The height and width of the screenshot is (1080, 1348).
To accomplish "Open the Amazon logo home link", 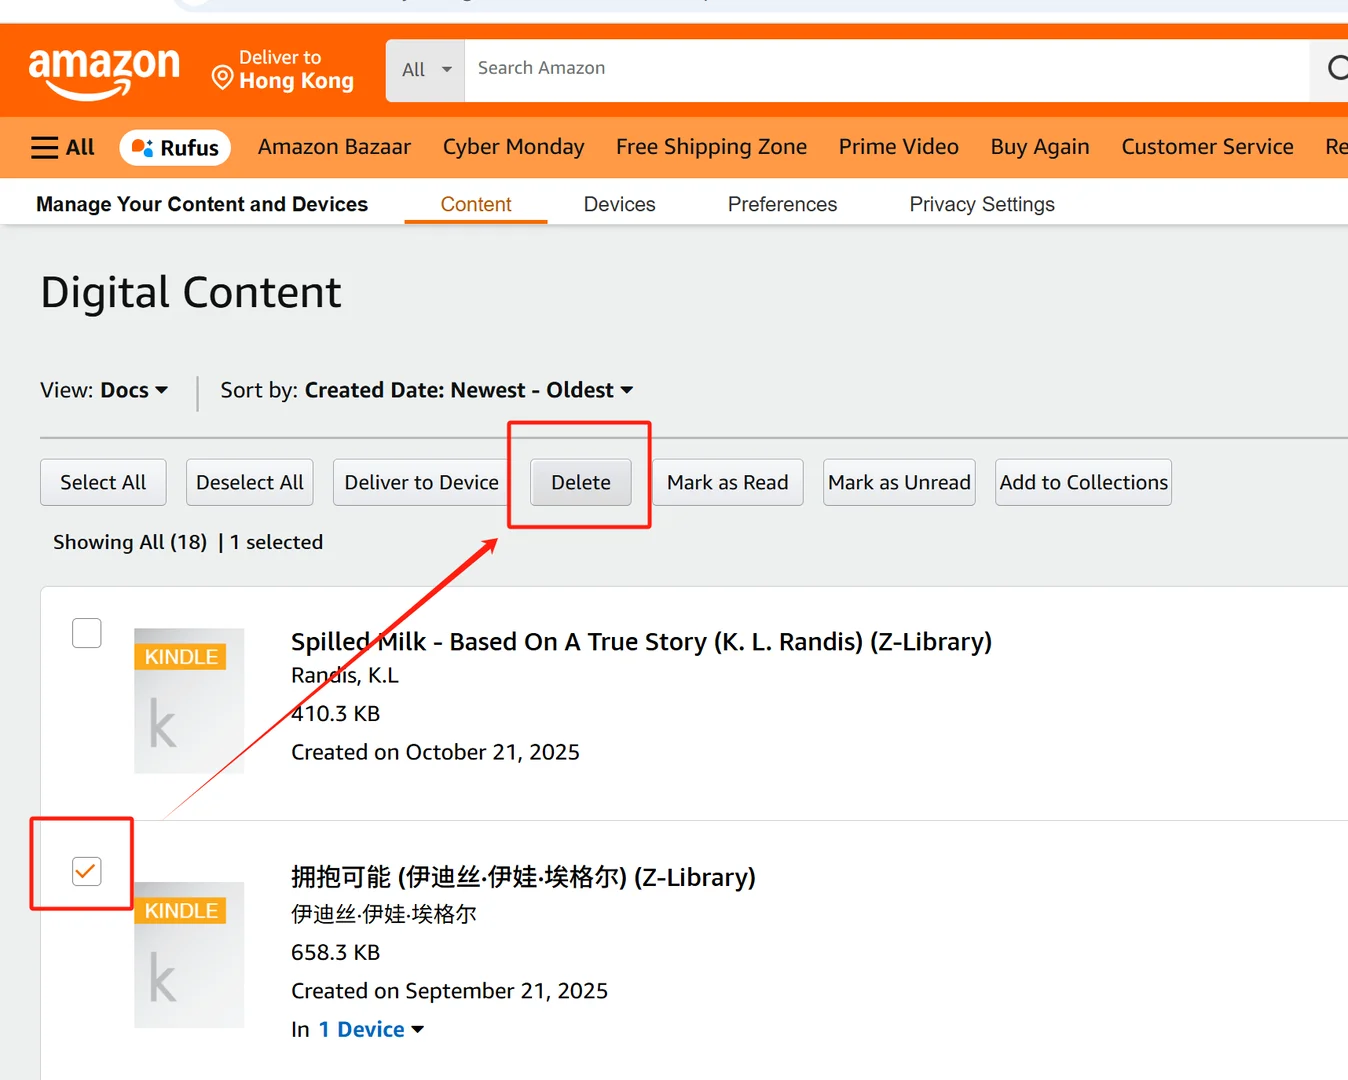I will tap(104, 73).
